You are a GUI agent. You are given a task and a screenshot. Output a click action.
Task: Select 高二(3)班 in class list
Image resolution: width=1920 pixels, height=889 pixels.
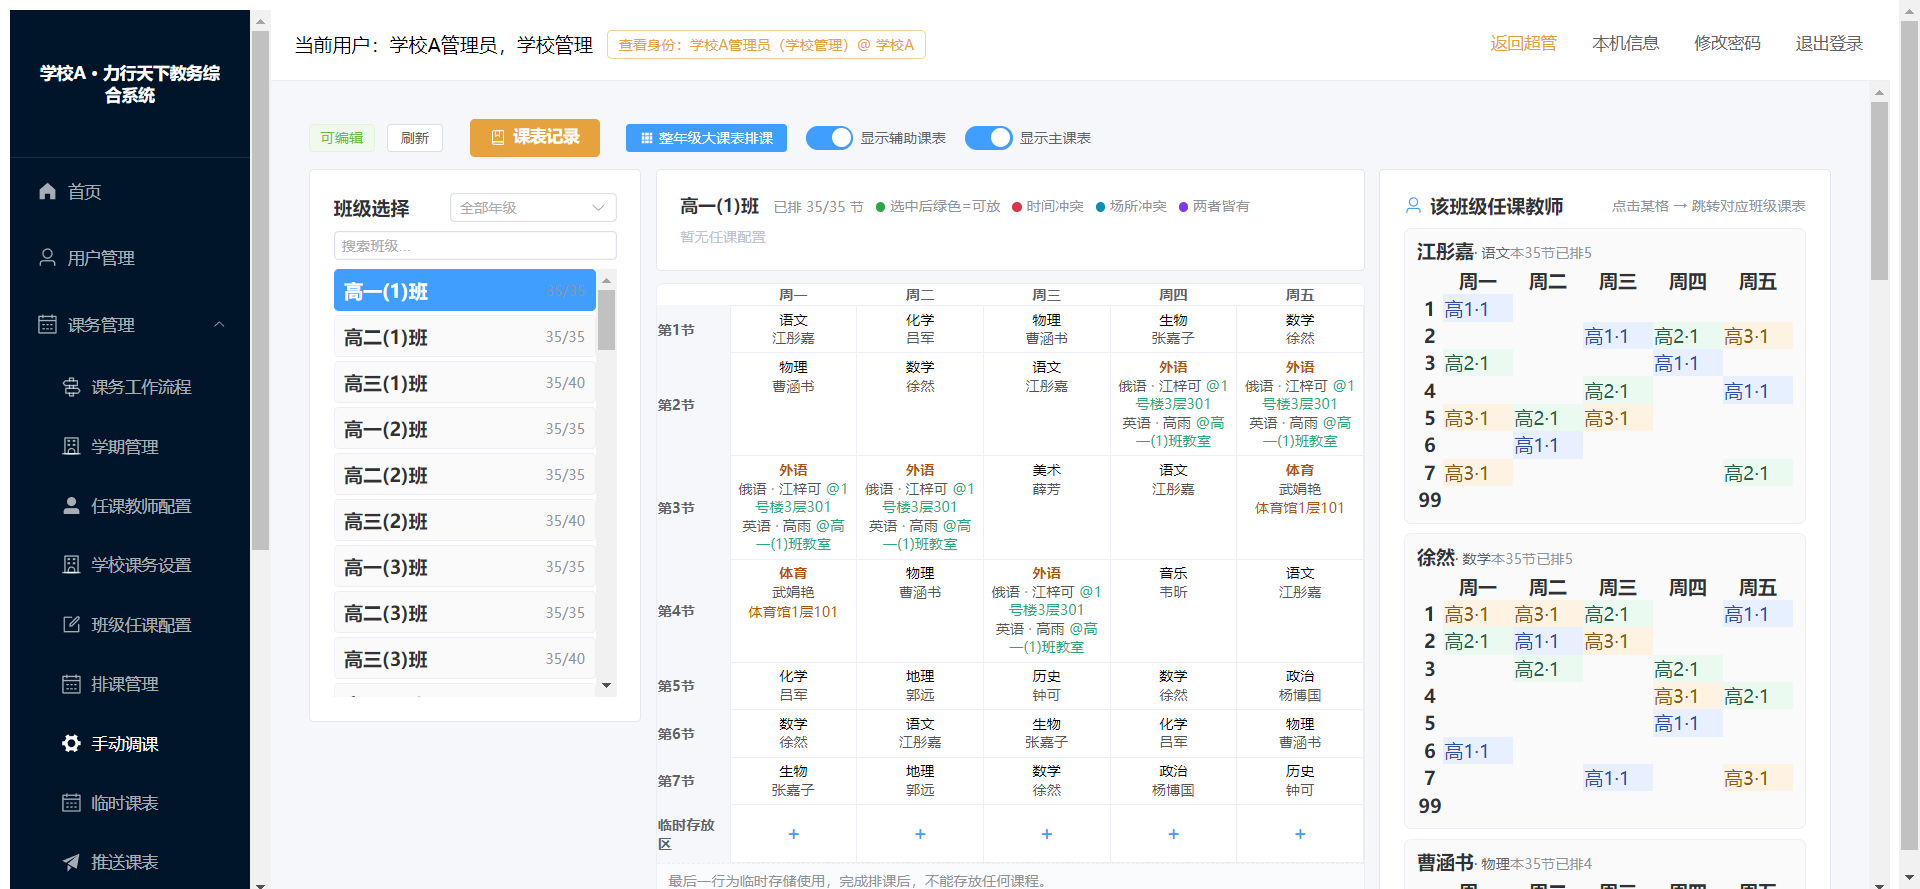[x=465, y=613]
